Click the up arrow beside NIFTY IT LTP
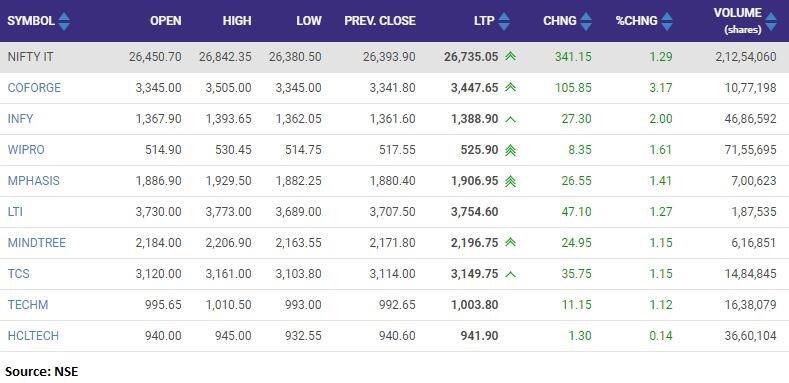This screenshot has height=383, width=789. (510, 56)
